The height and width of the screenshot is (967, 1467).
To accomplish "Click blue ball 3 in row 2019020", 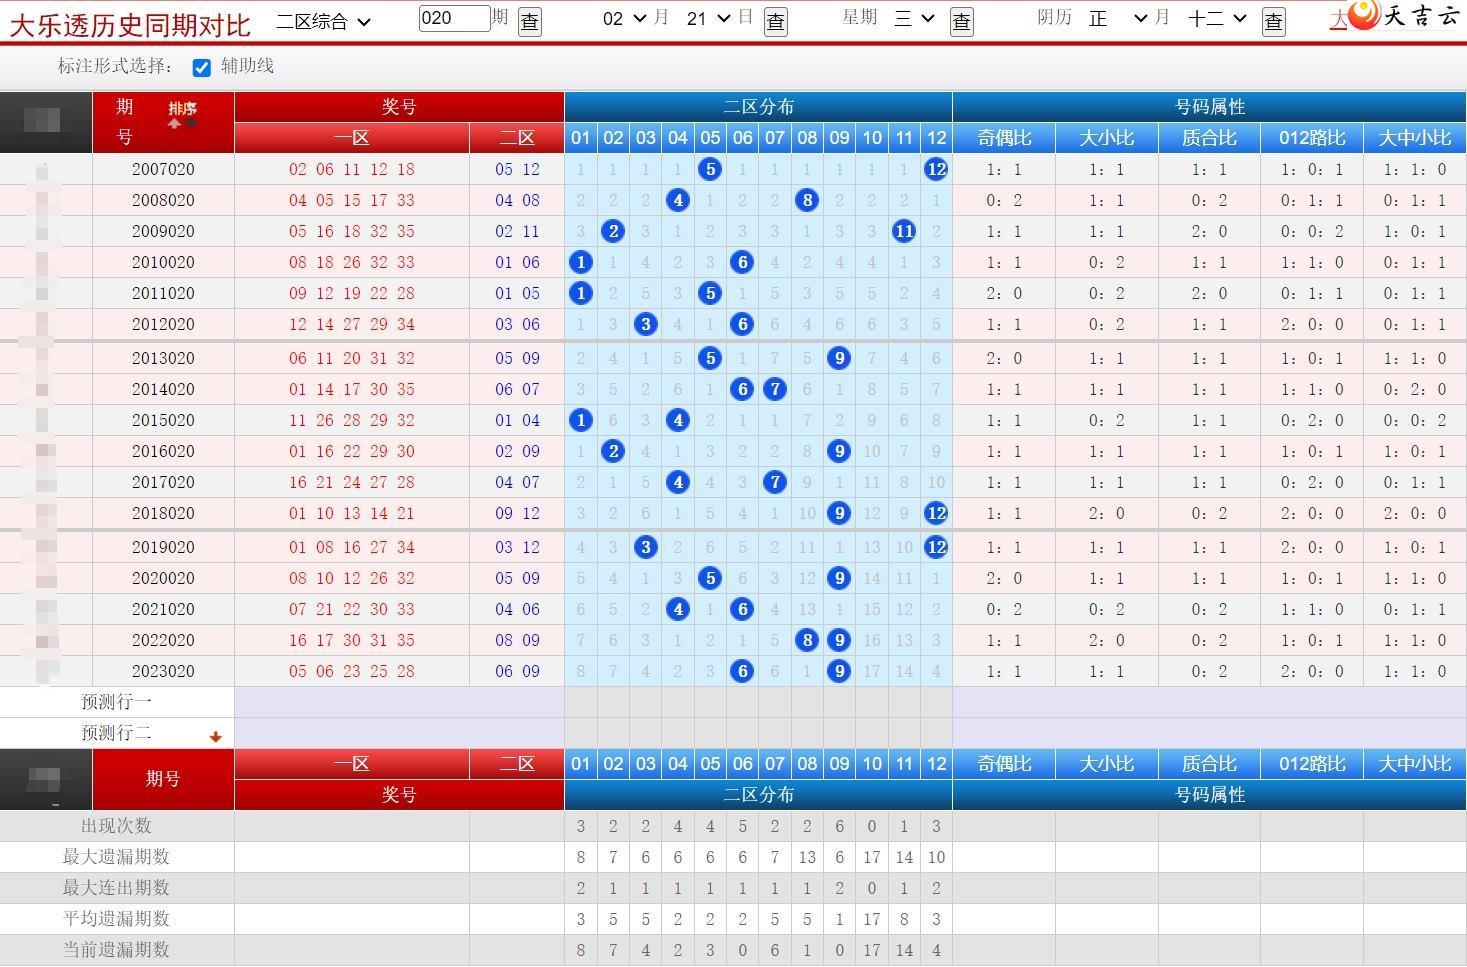I will tap(646, 547).
